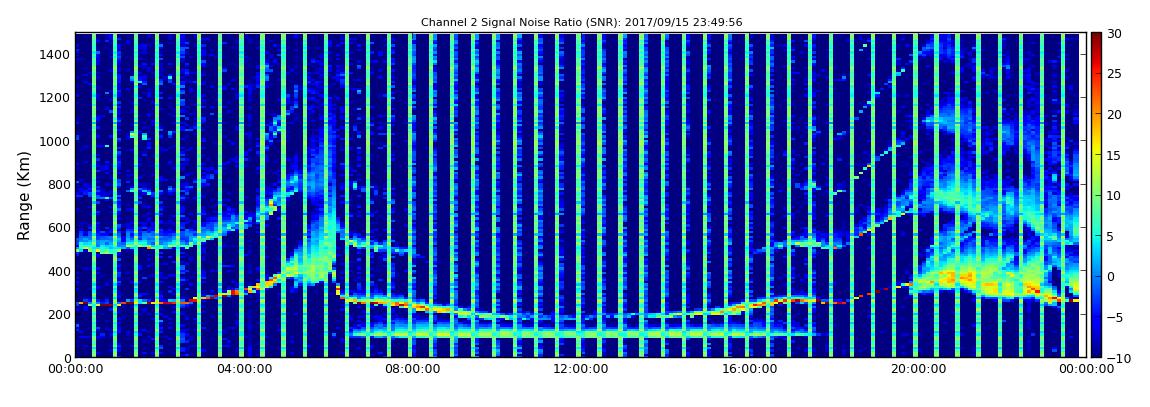Click the dark red top of the colorbar

coord(1096,38)
